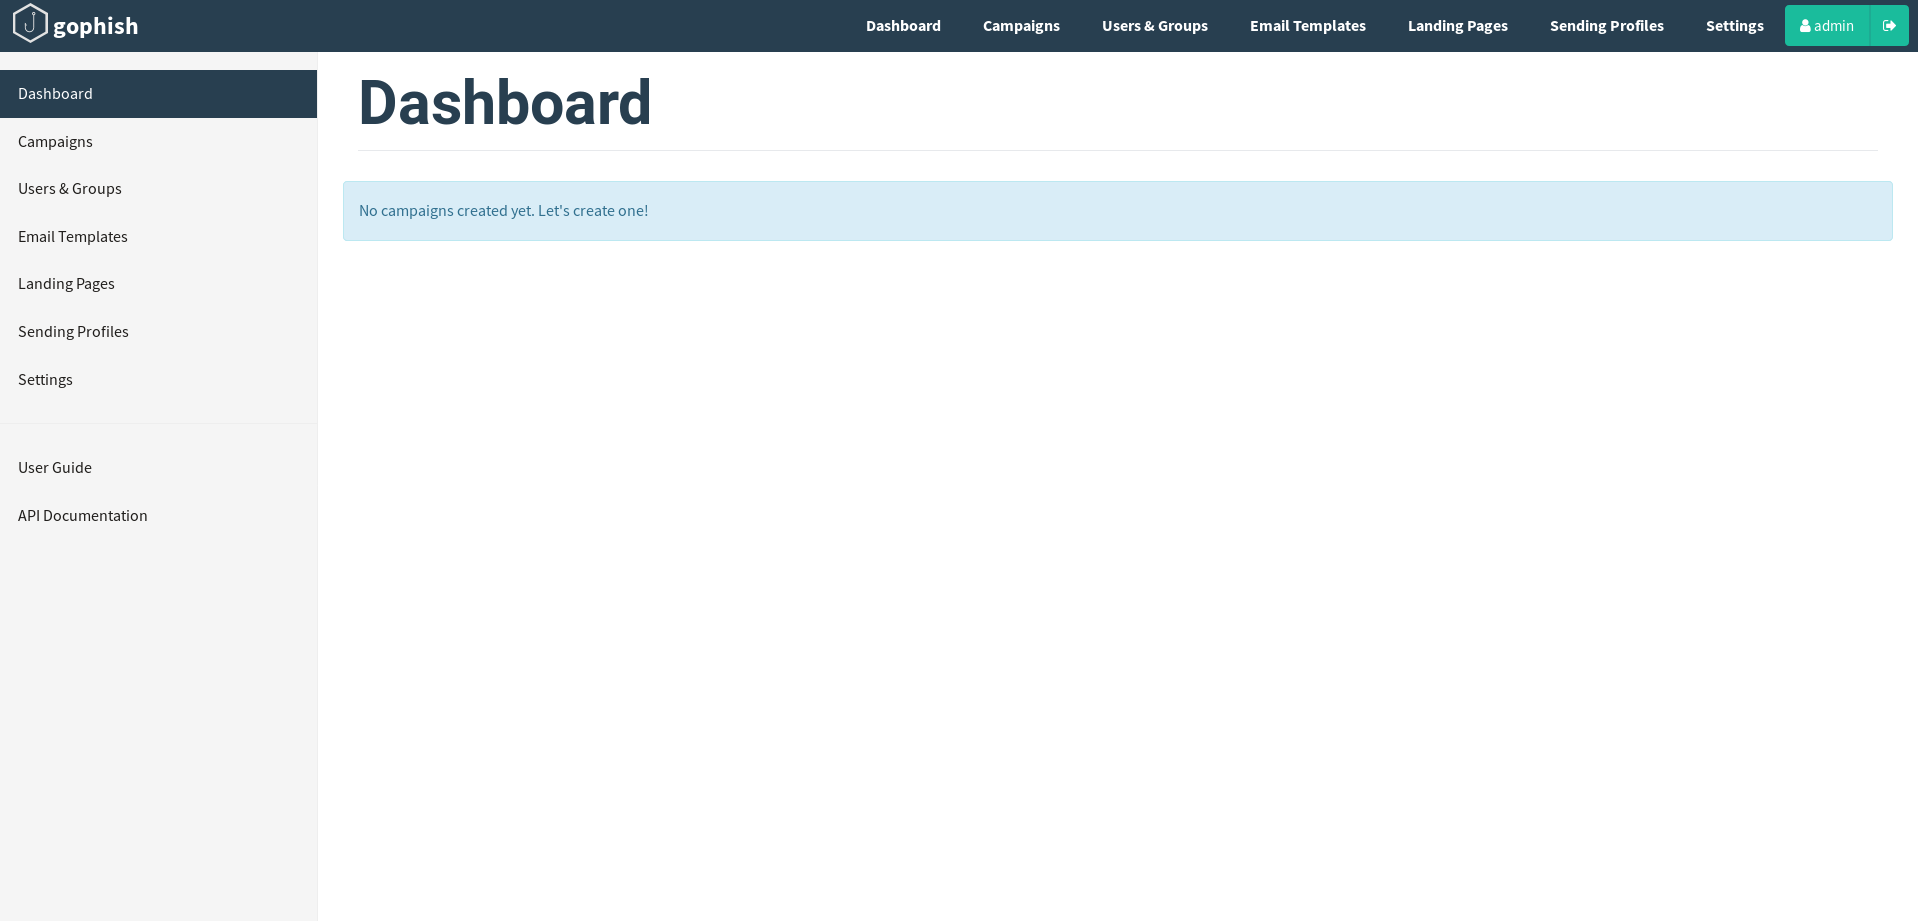Select Email Templates in the top navbar
Image resolution: width=1918 pixels, height=921 pixels.
tap(1307, 26)
